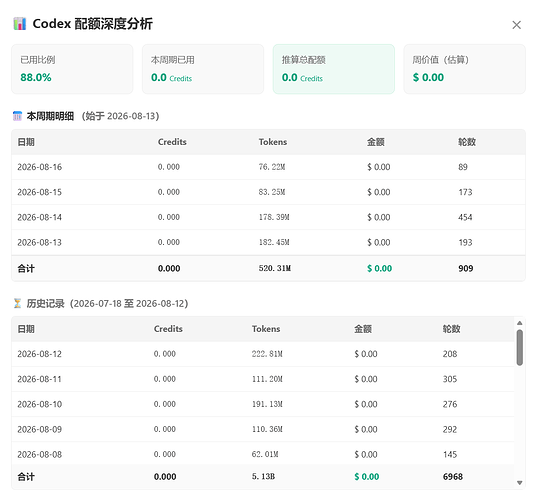
Task: Click the history rounds value 208
Action: 450,354
